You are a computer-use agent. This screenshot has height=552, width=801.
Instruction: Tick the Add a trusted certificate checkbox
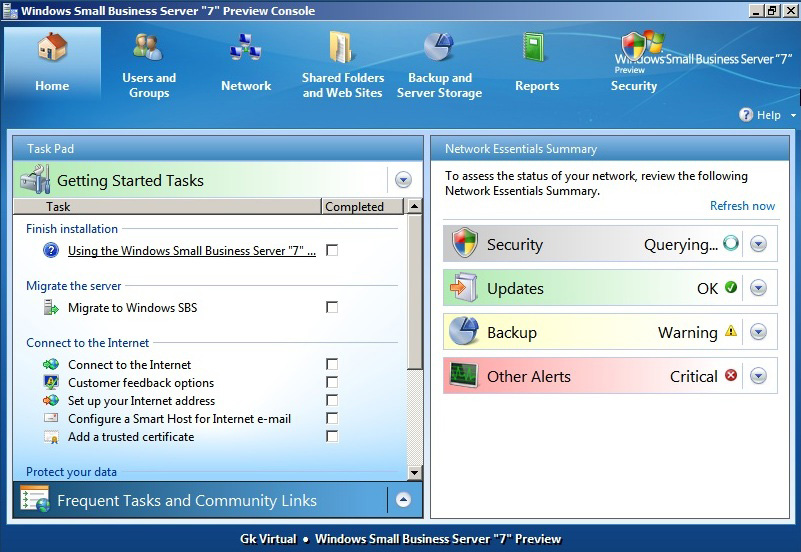(332, 437)
